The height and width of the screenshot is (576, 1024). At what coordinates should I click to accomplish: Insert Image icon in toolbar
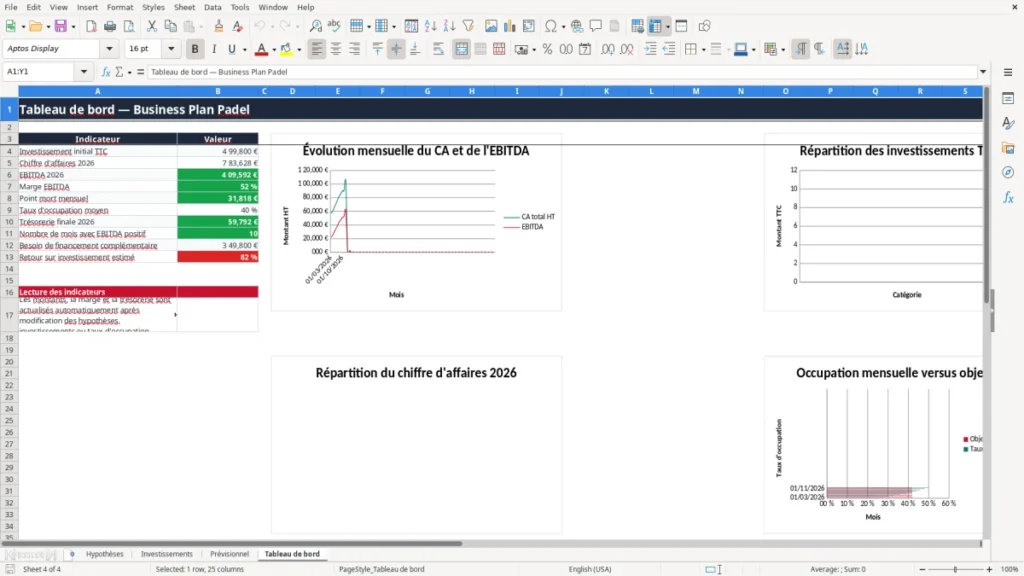tap(491, 26)
